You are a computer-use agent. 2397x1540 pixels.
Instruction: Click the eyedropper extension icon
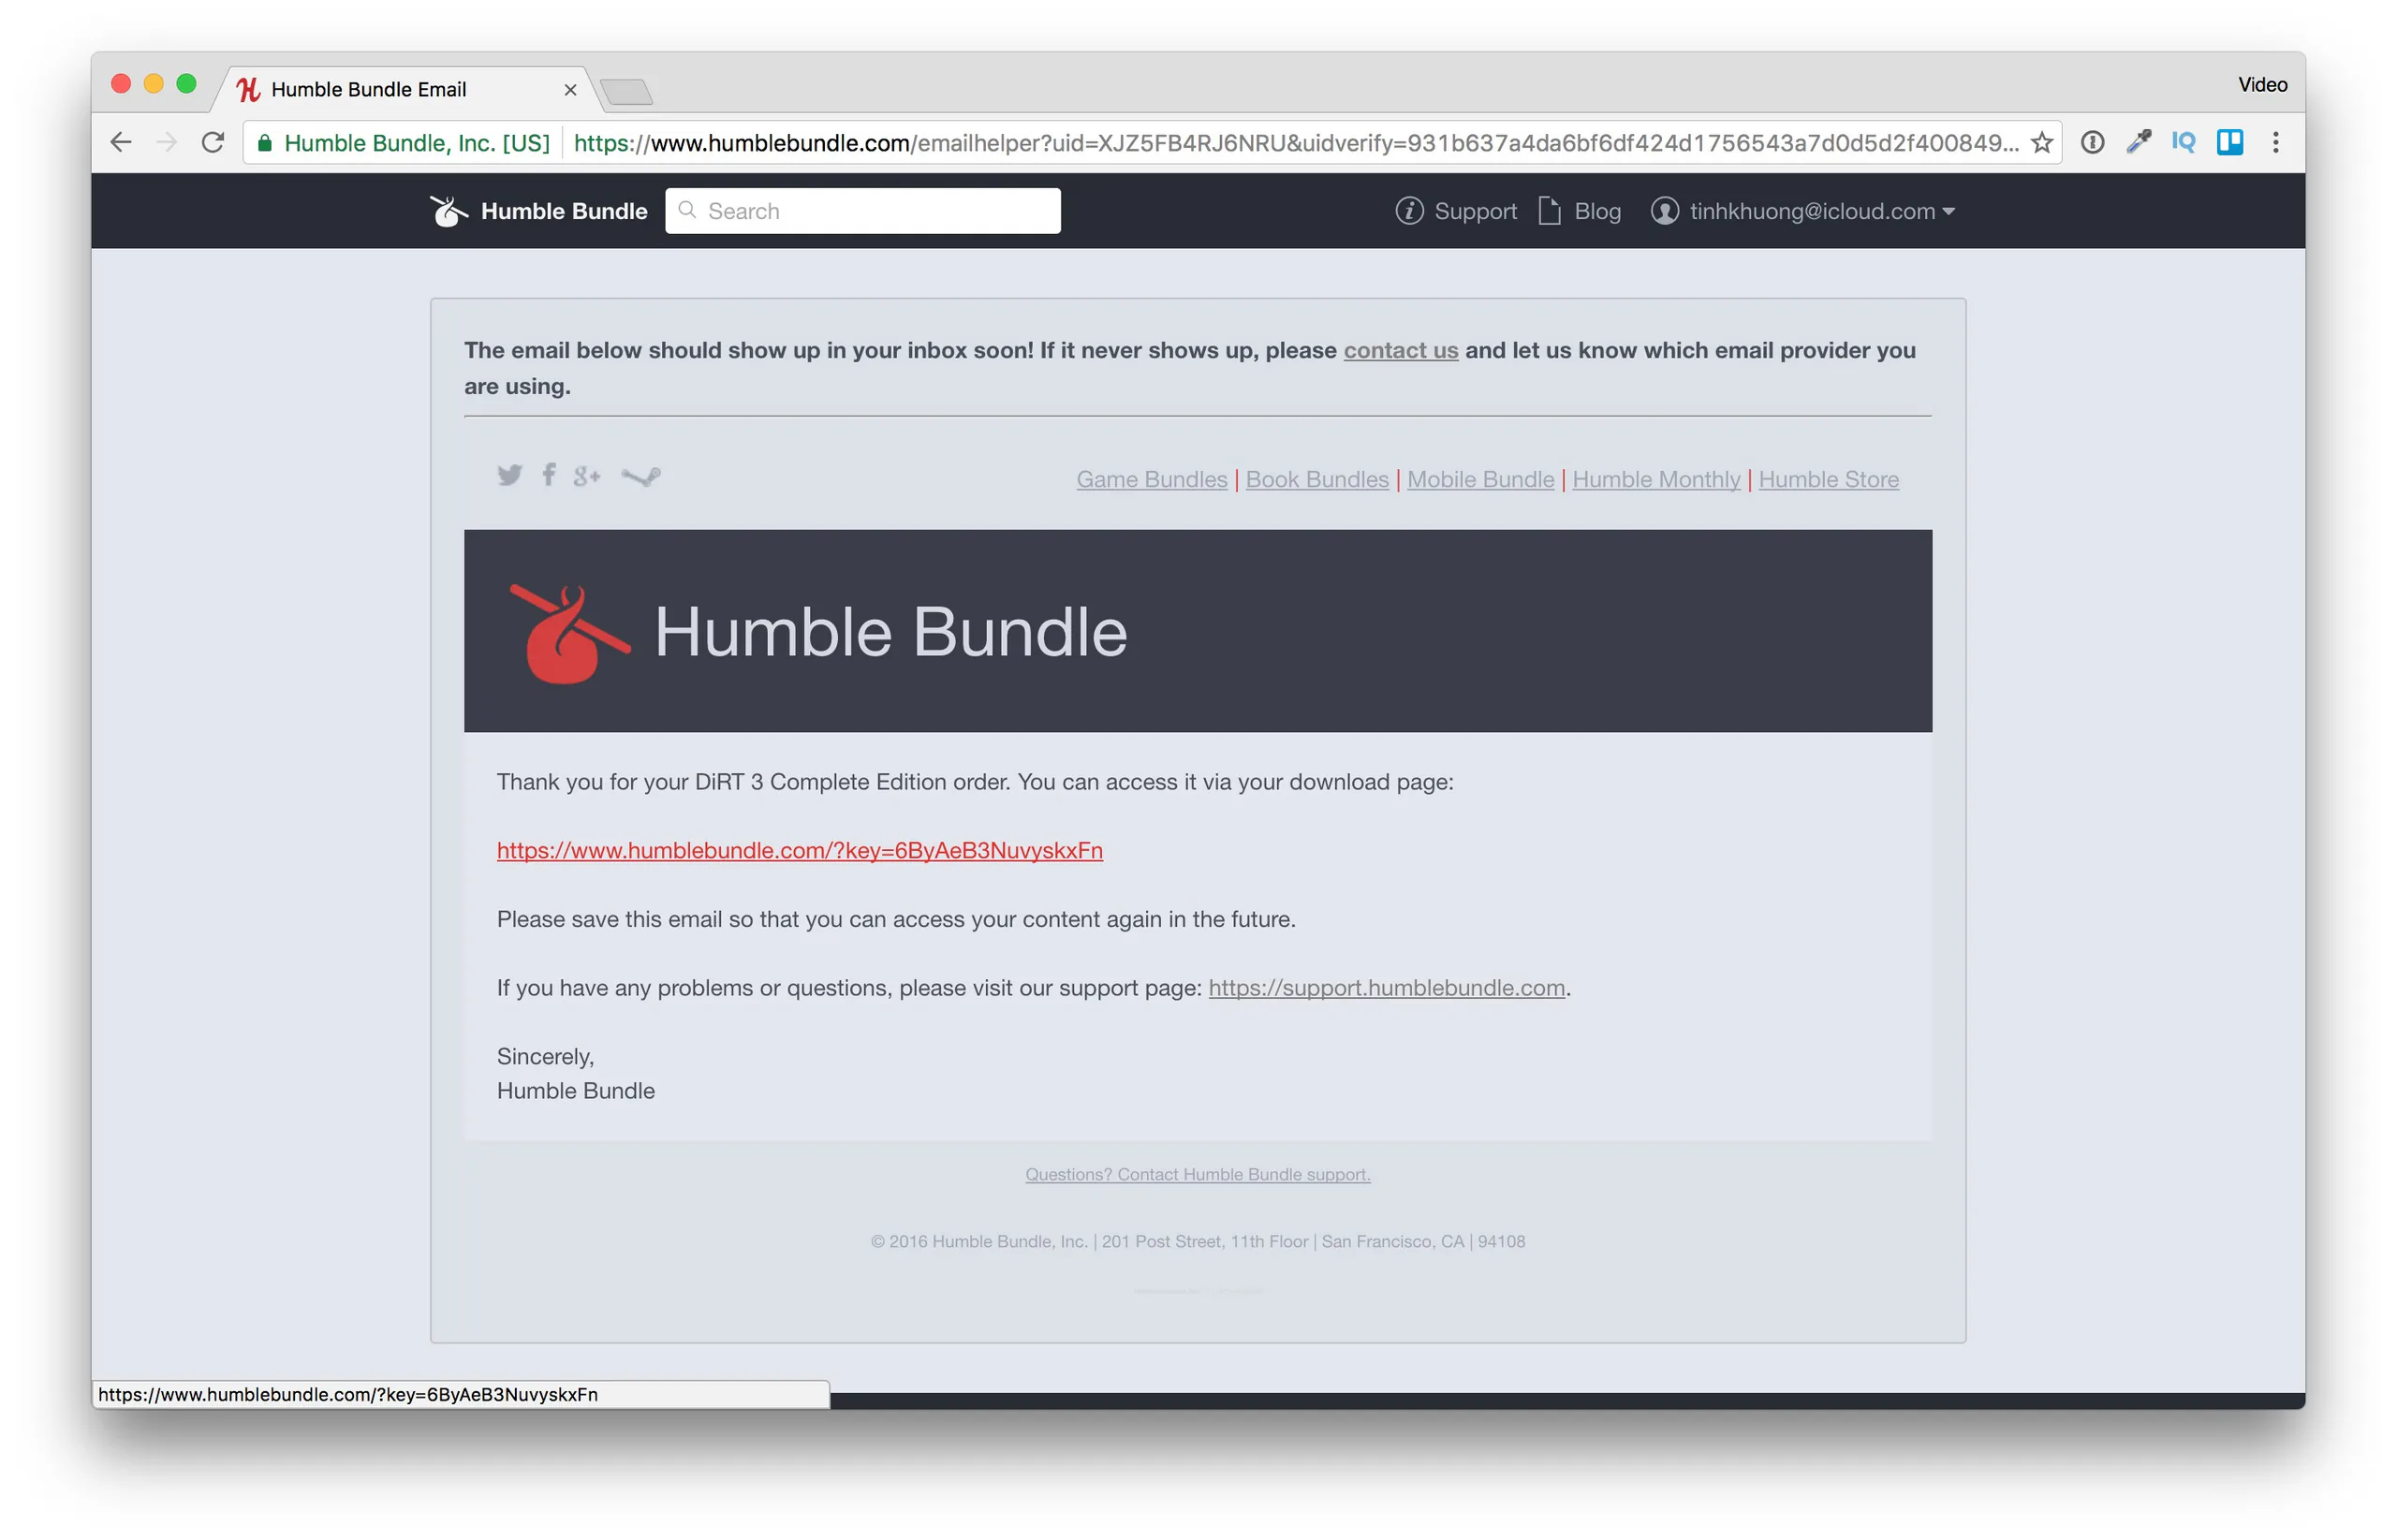tap(2138, 142)
